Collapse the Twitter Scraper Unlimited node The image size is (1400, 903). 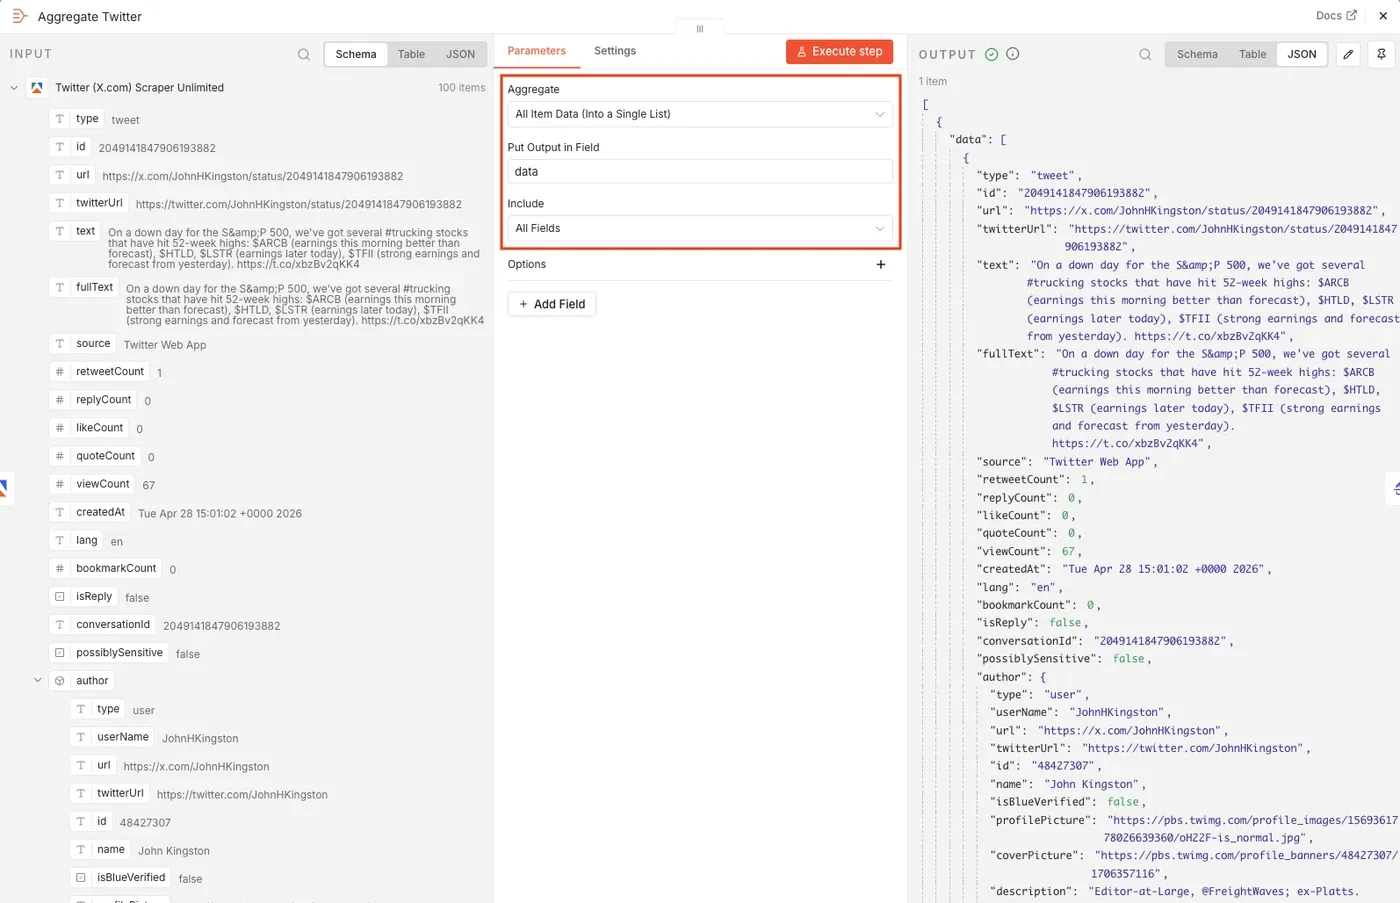(x=14, y=88)
